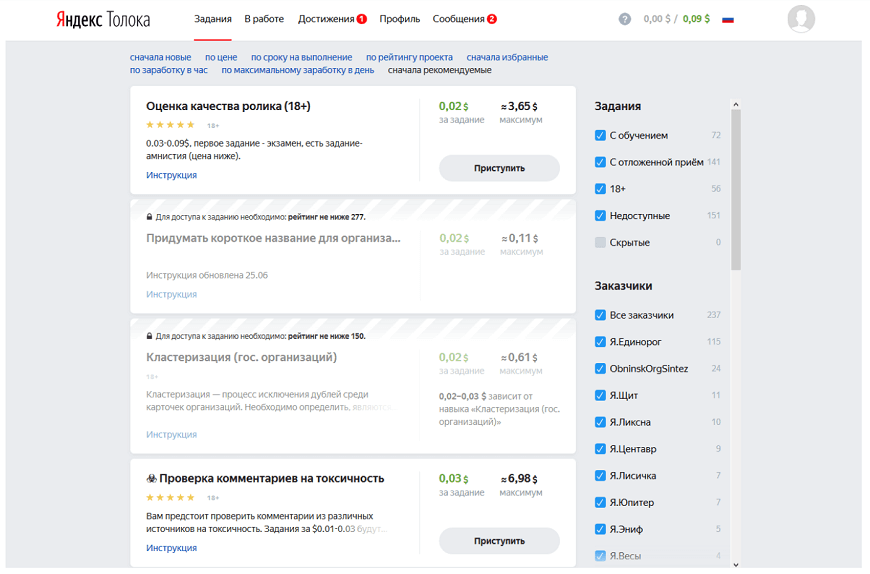Click the Яндекс Толока logo

(x=103, y=19)
